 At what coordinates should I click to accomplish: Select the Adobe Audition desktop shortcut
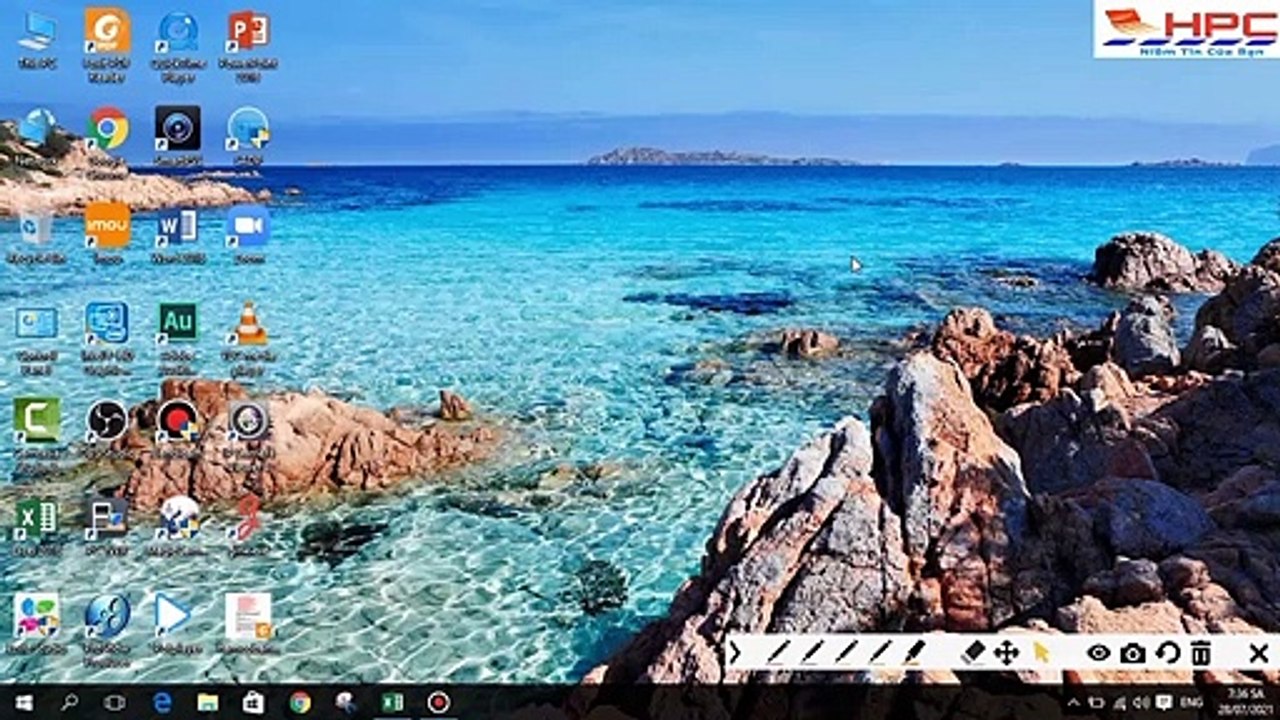[178, 338]
